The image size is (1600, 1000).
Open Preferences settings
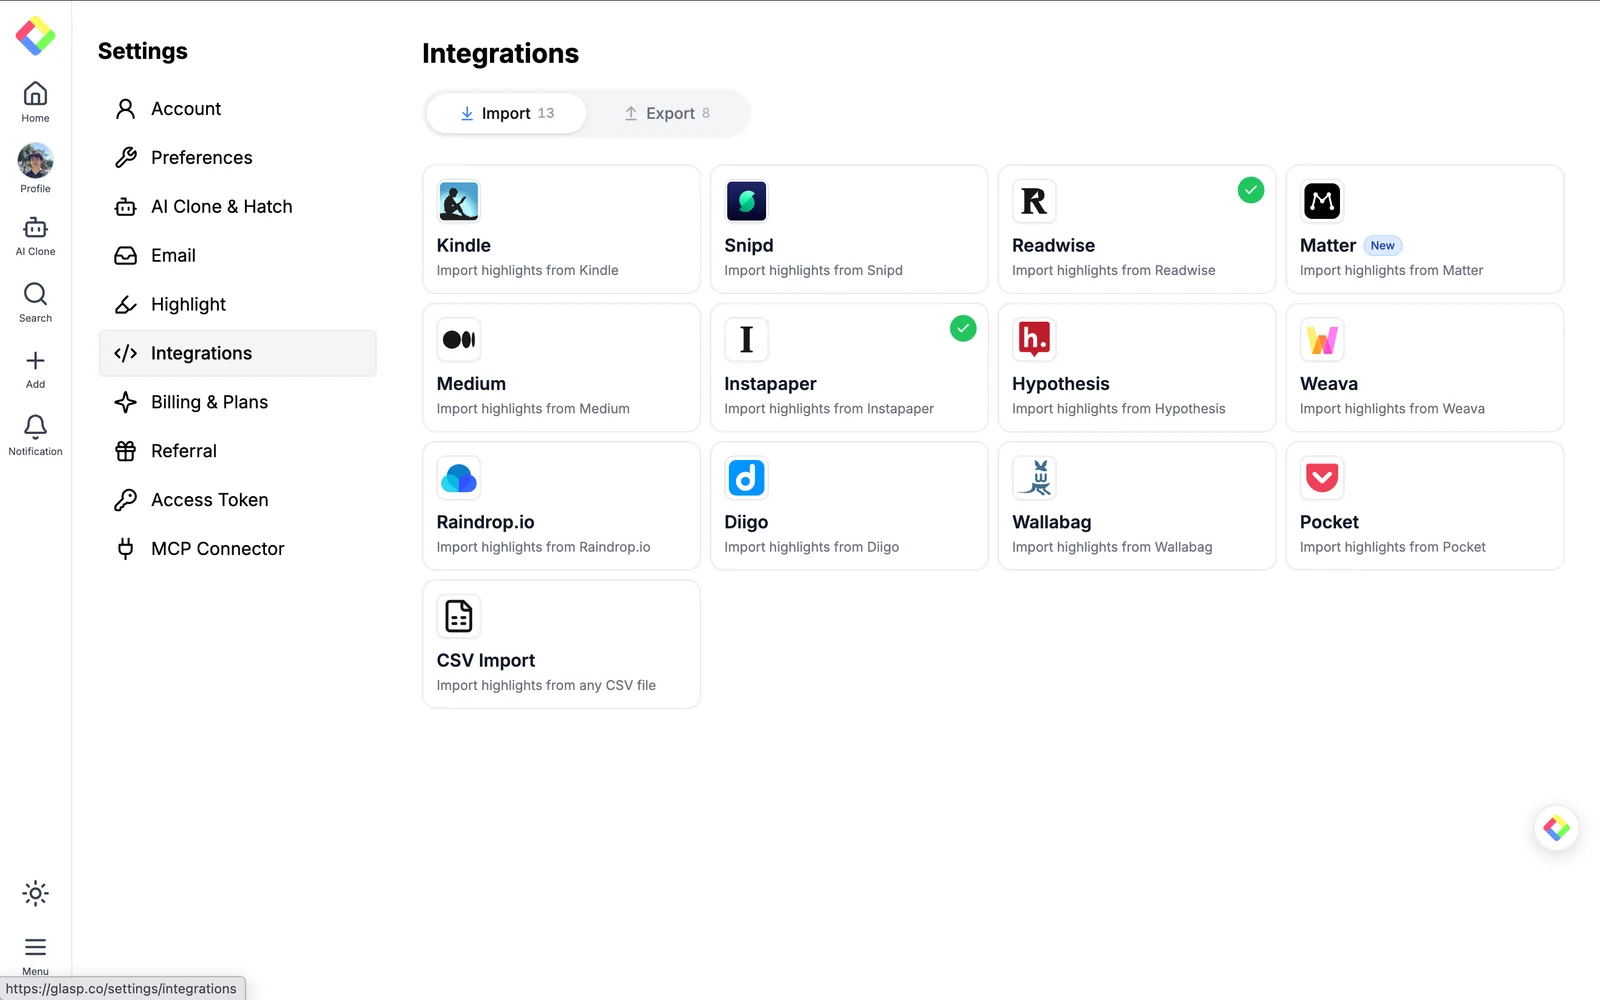(238, 158)
